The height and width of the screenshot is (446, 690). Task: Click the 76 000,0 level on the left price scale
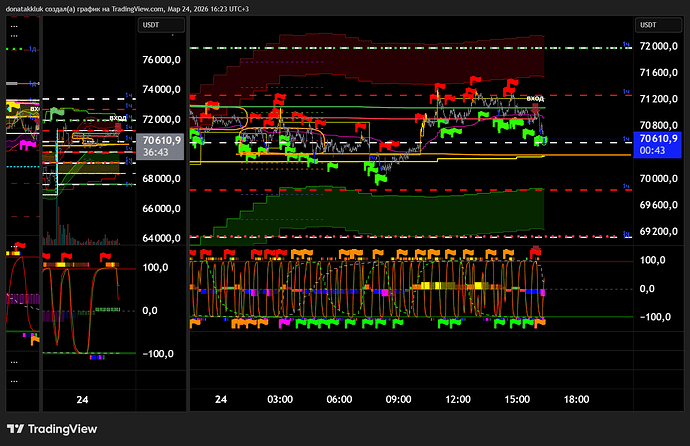162,60
